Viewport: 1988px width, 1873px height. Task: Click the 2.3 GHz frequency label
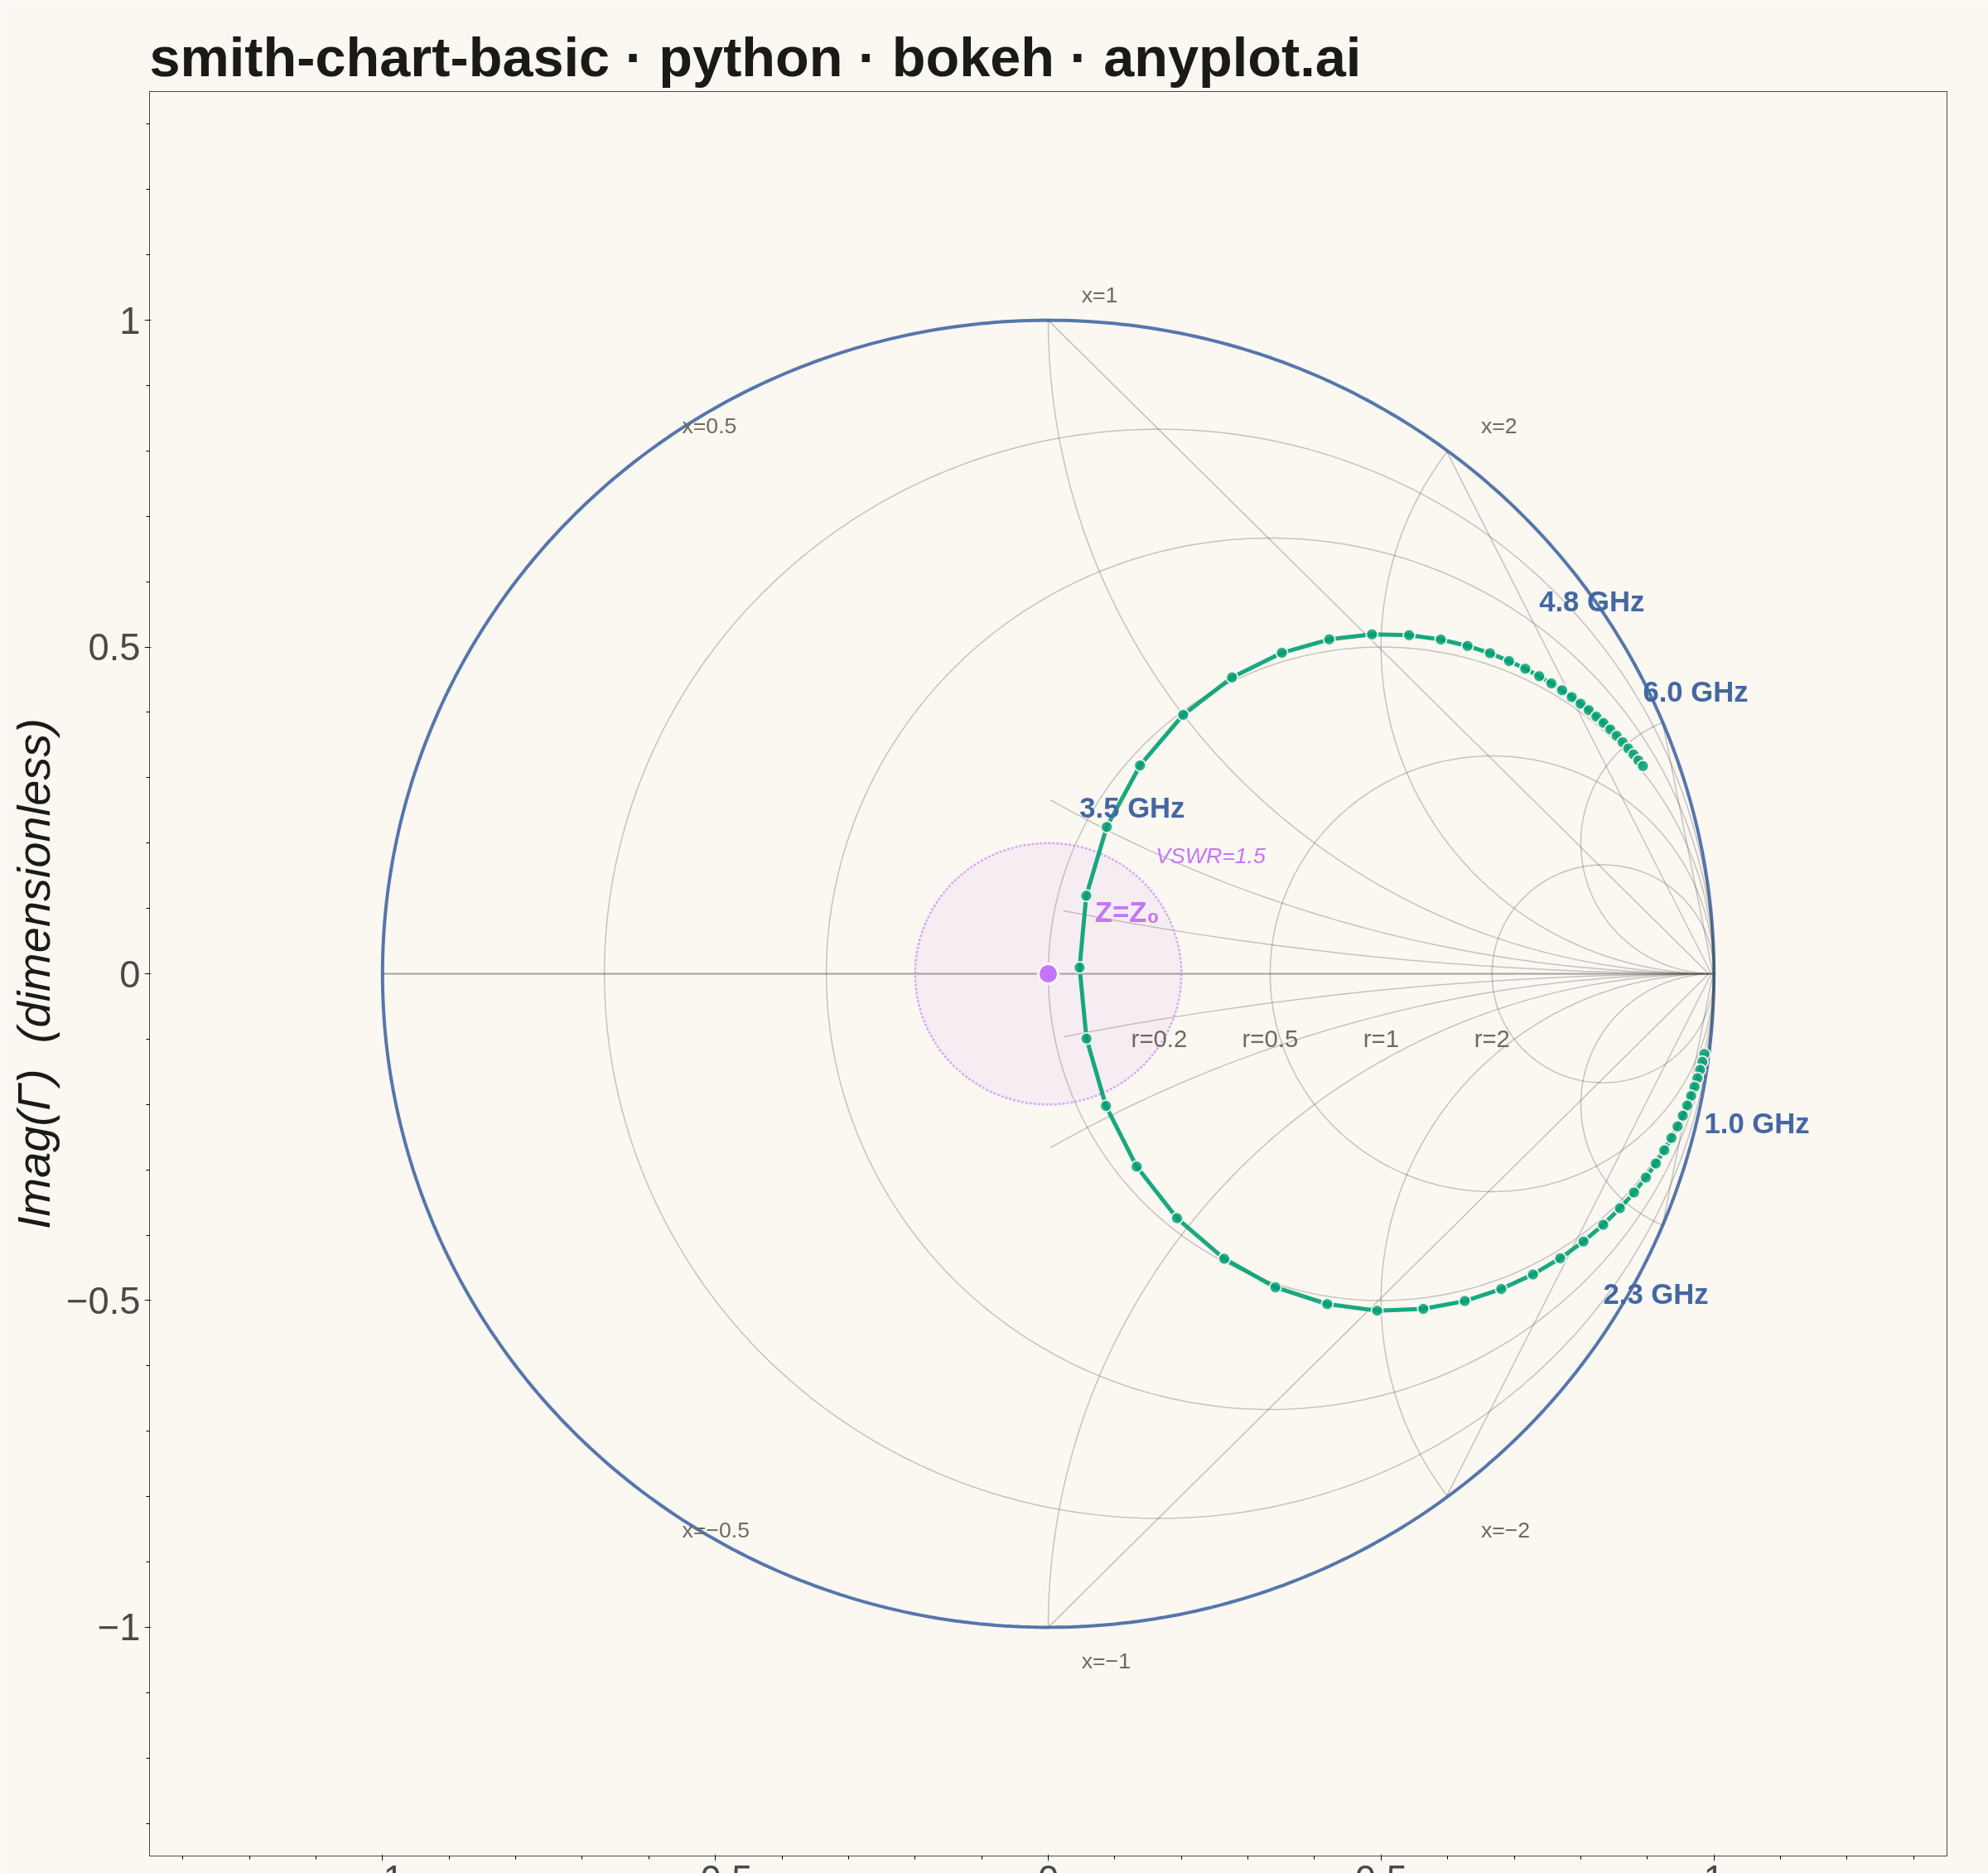point(1655,1294)
